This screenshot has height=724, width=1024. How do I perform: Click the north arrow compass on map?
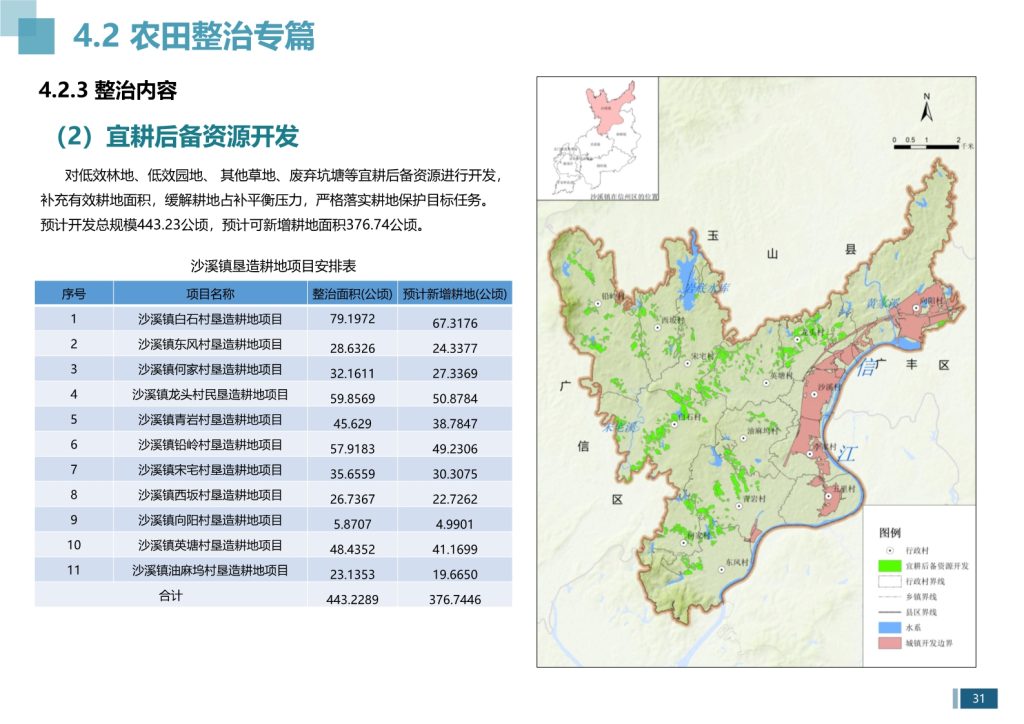point(926,106)
